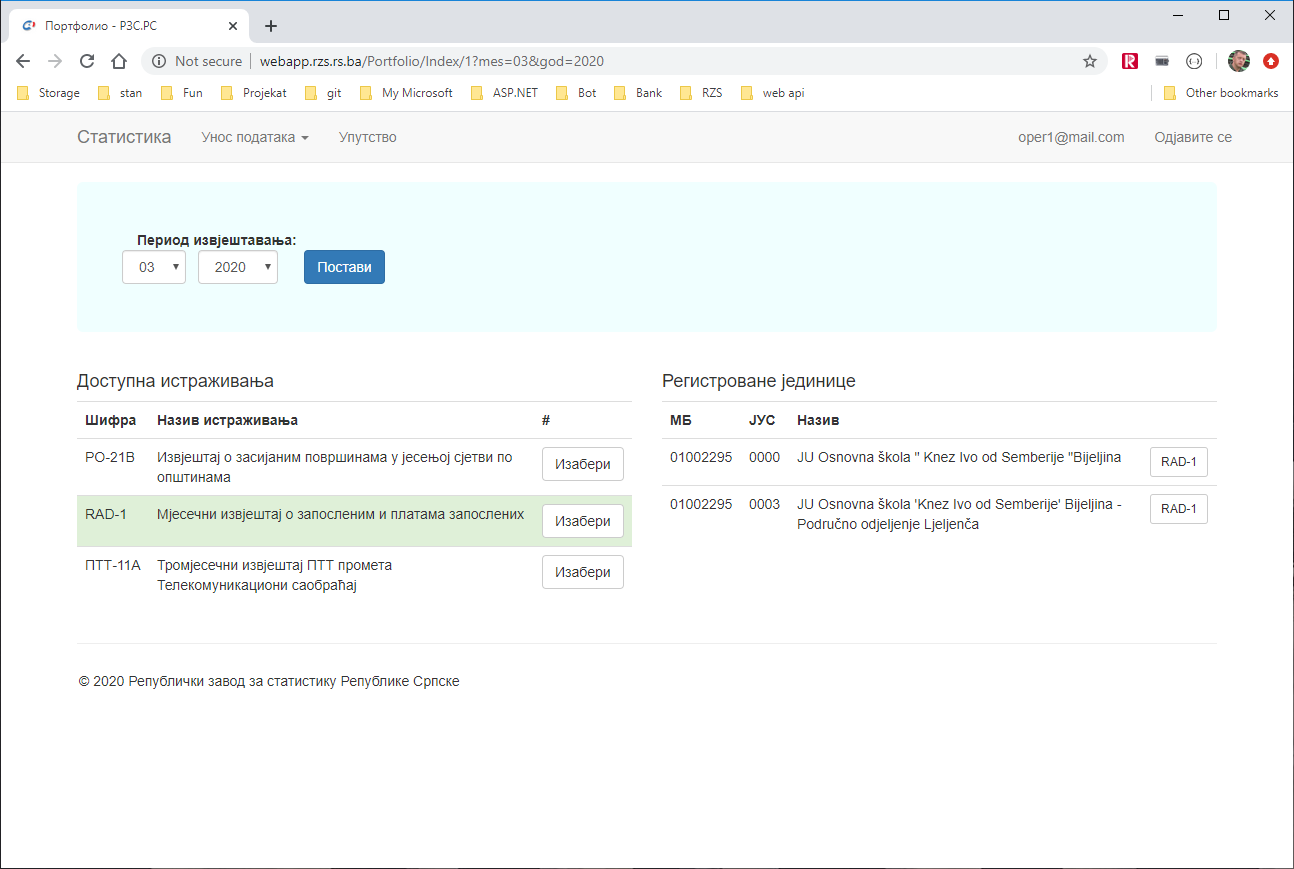Screen dimensions: 1294x869
Task: Click the browser address bar URL
Action: 430,61
